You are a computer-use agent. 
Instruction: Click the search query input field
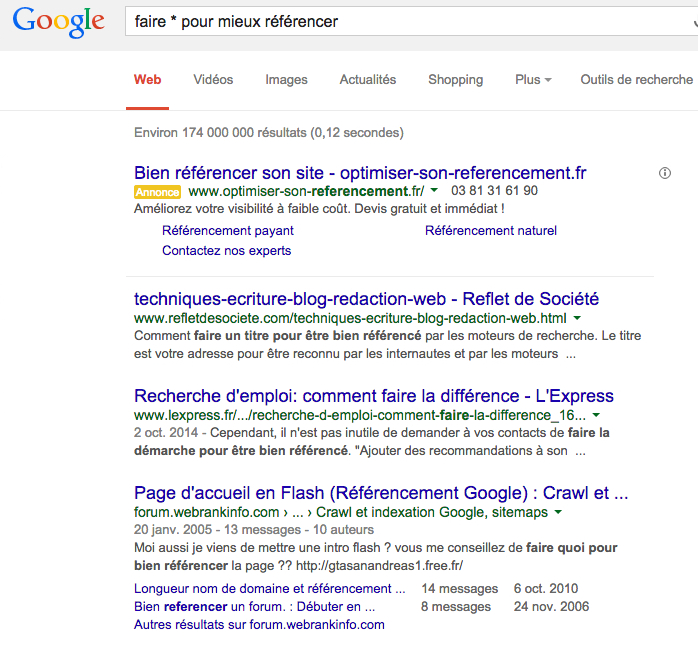click(411, 21)
